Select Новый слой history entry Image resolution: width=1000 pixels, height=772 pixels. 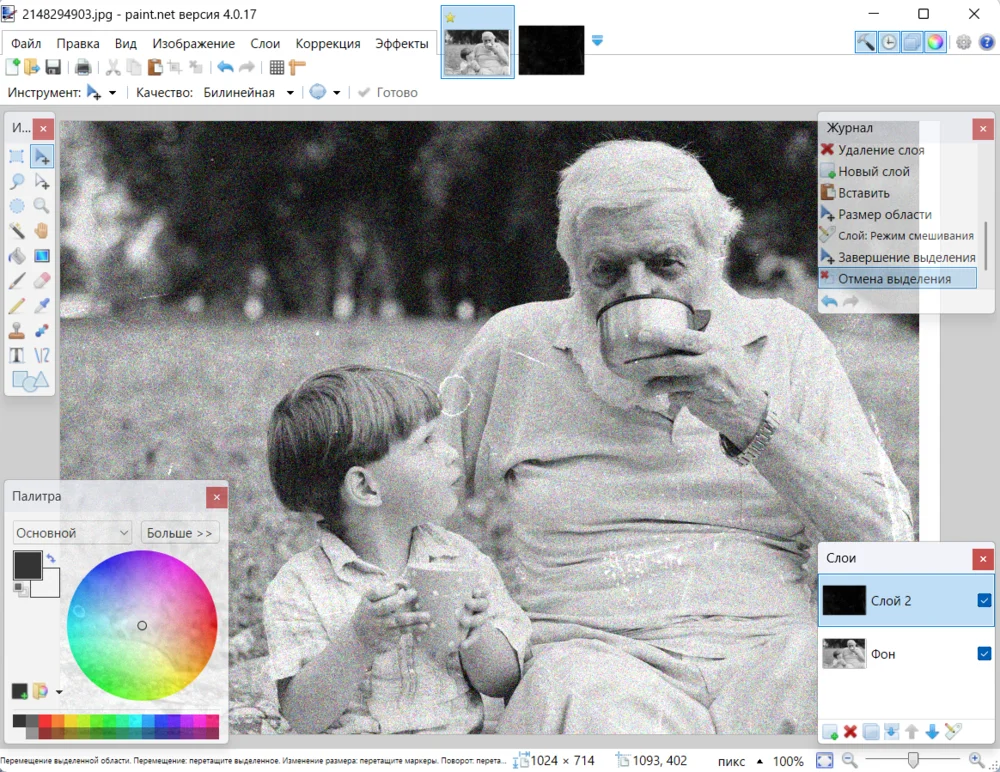click(x=897, y=171)
